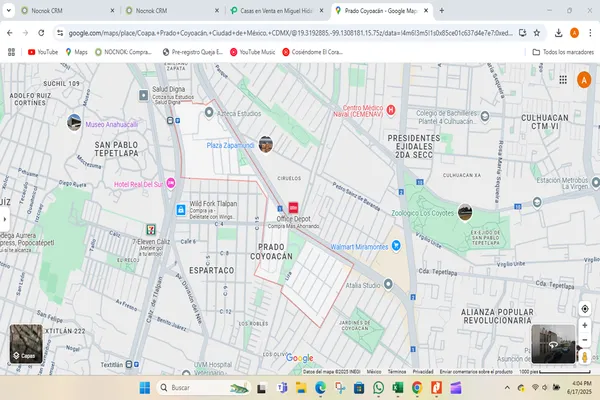
Task: Open Zoológico Los Coyotes photo marker
Action: [465, 212]
